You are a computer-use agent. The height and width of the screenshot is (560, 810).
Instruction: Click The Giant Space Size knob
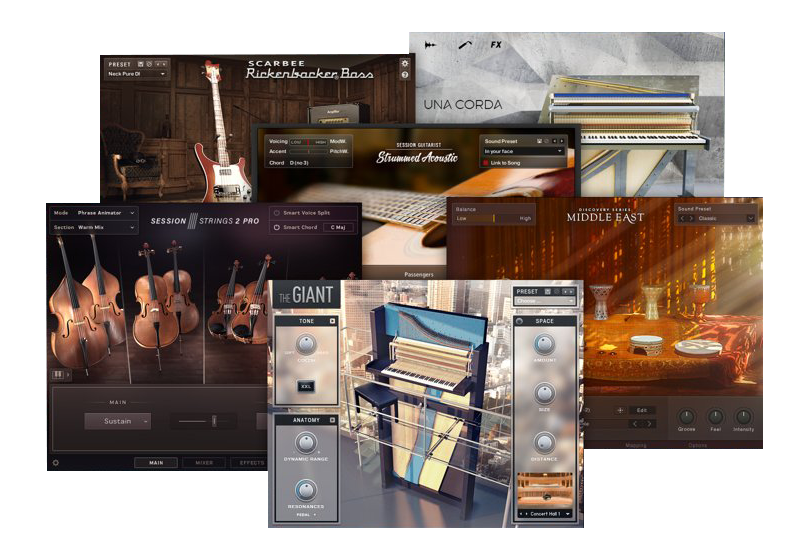coord(544,393)
